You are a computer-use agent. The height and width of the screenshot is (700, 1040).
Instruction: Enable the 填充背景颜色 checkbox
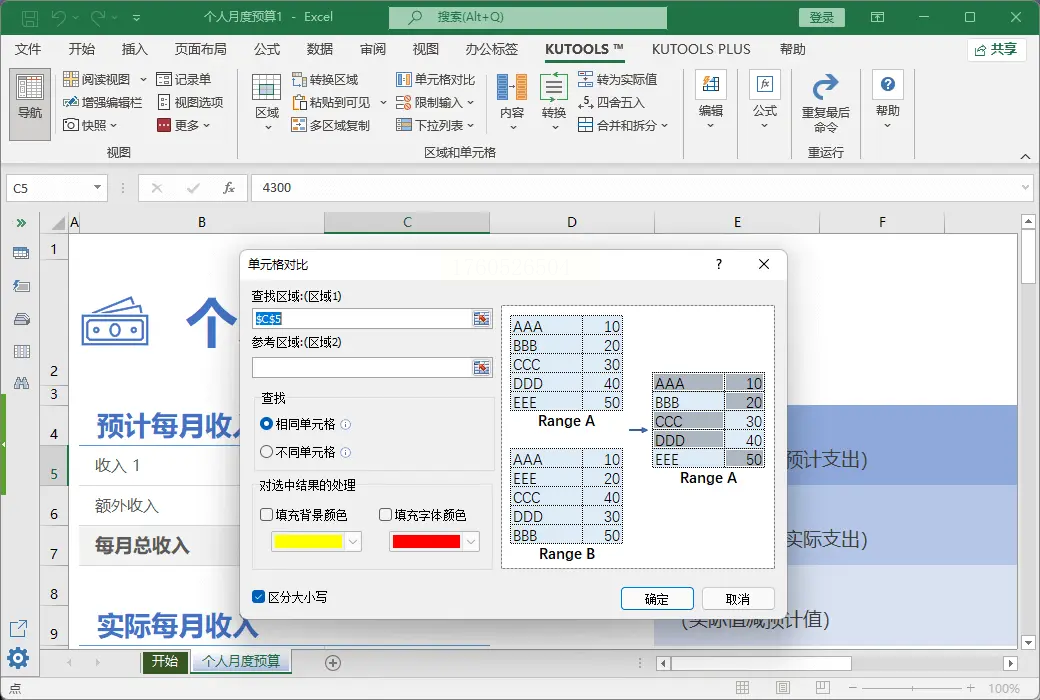click(267, 515)
